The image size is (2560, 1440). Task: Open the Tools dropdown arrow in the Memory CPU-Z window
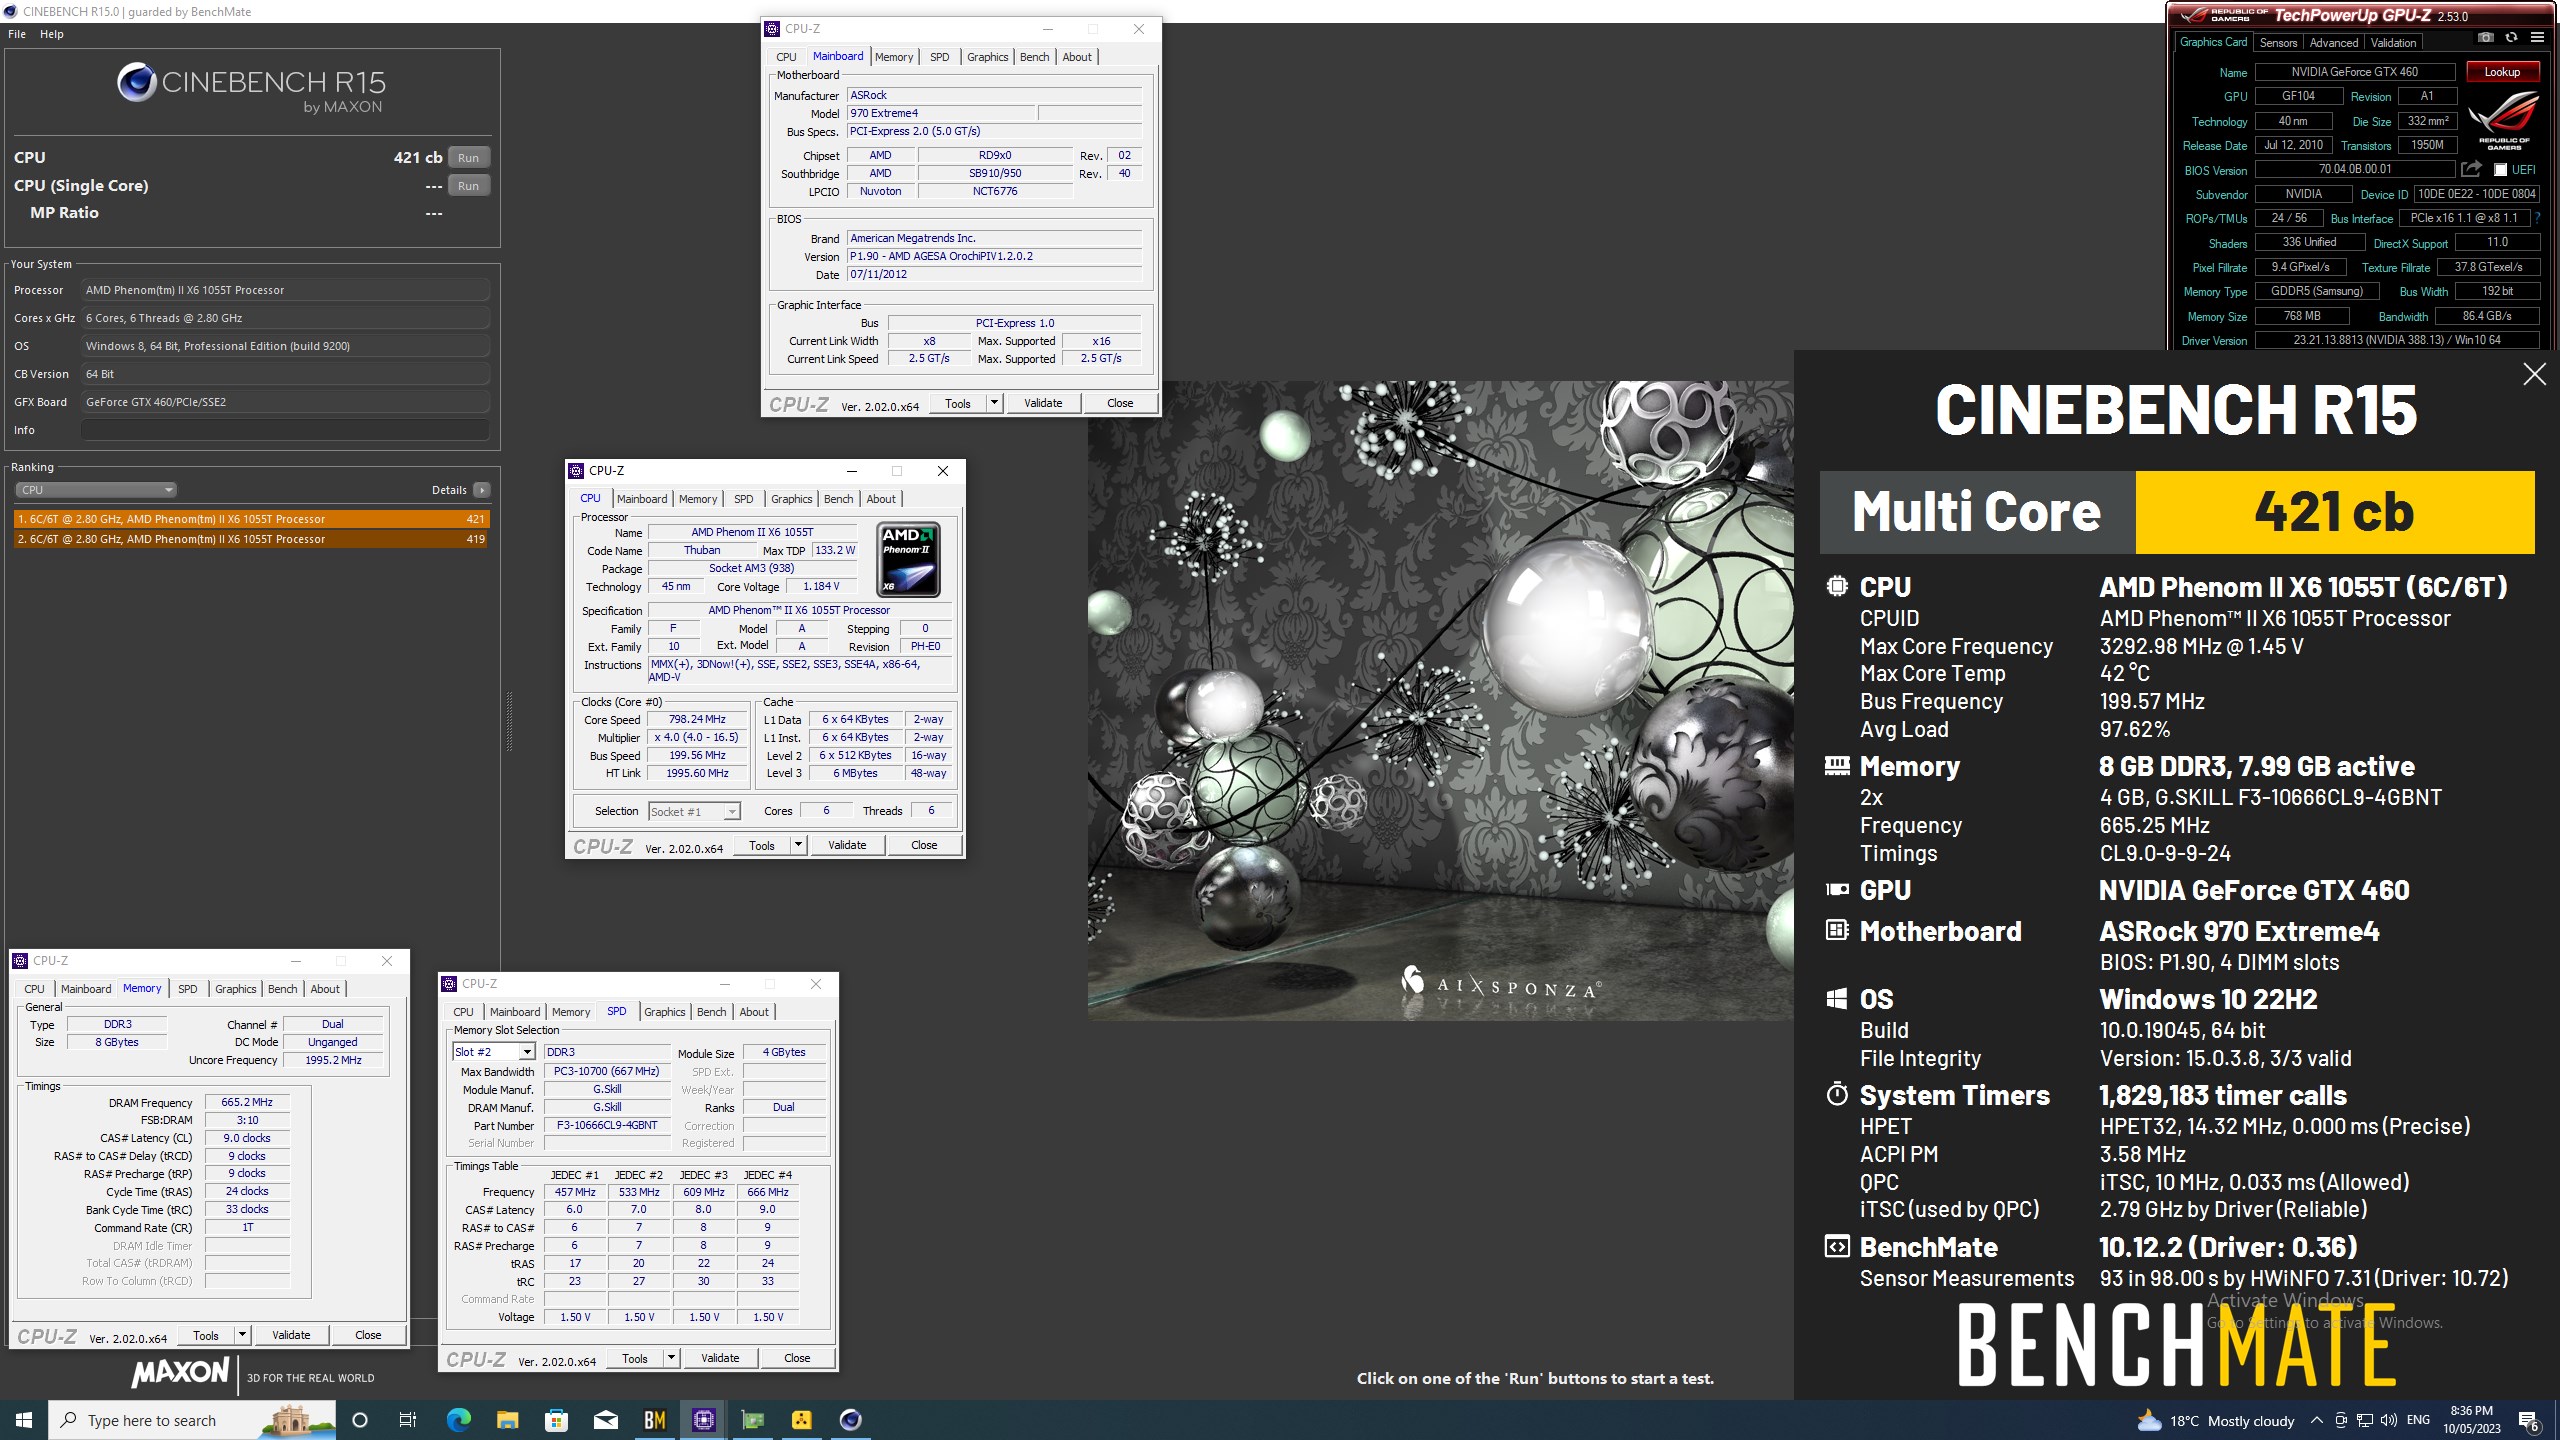(x=242, y=1335)
